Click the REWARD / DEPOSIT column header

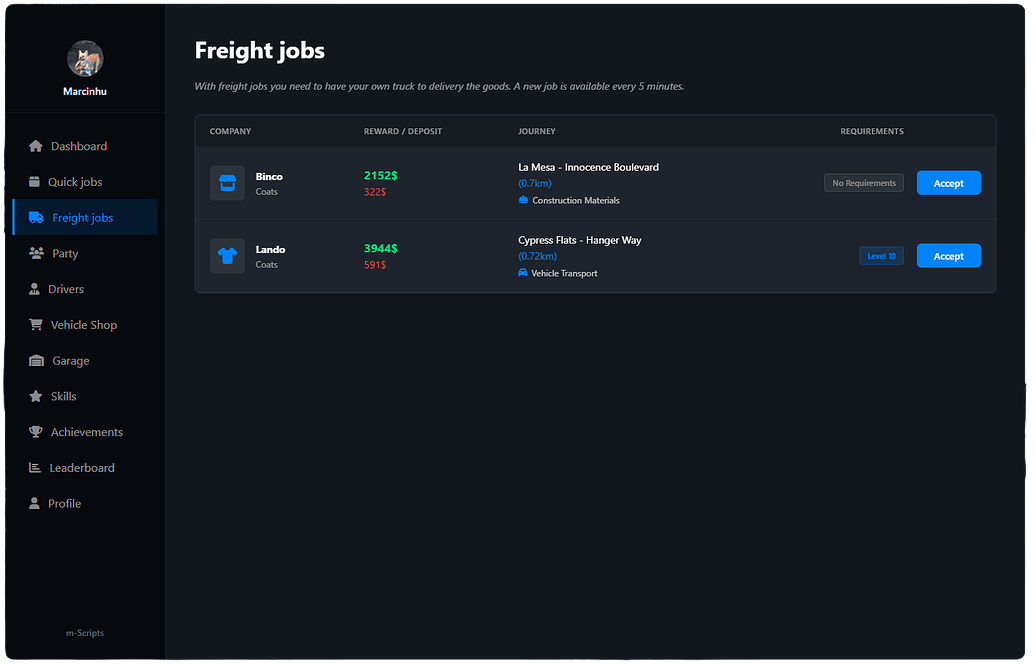point(403,131)
